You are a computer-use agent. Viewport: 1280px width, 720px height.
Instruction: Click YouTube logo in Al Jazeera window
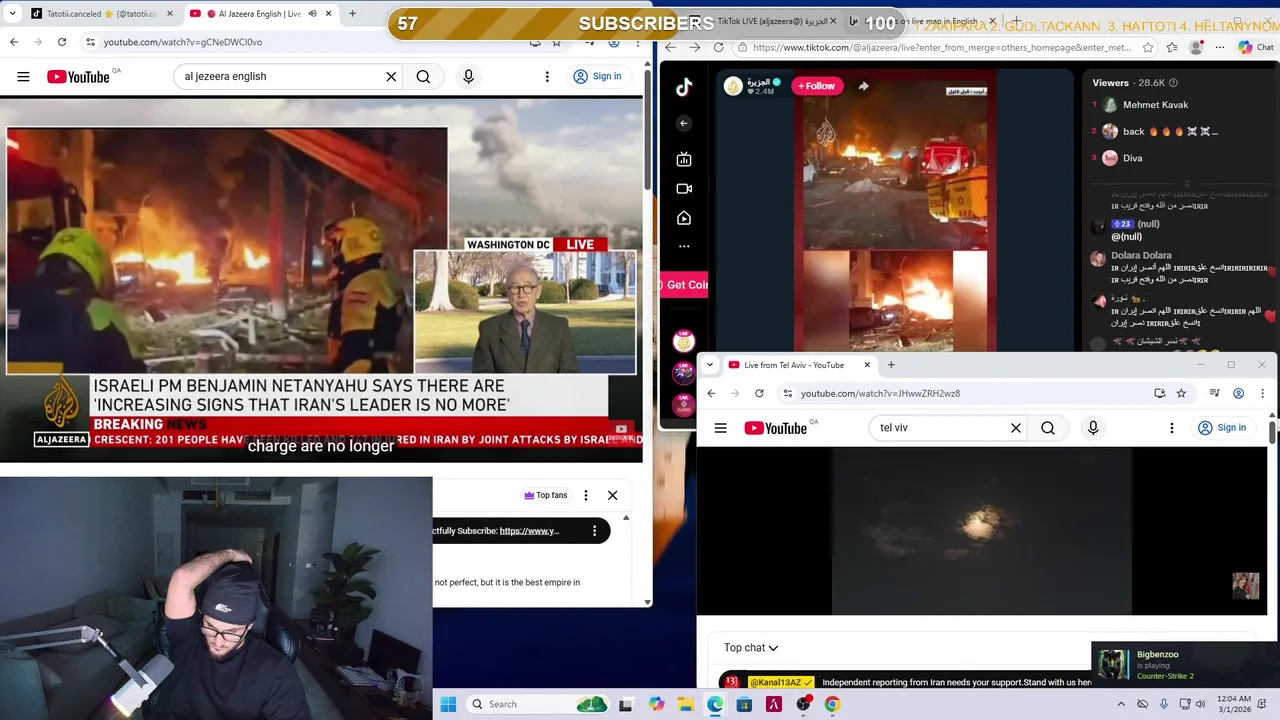click(x=78, y=76)
